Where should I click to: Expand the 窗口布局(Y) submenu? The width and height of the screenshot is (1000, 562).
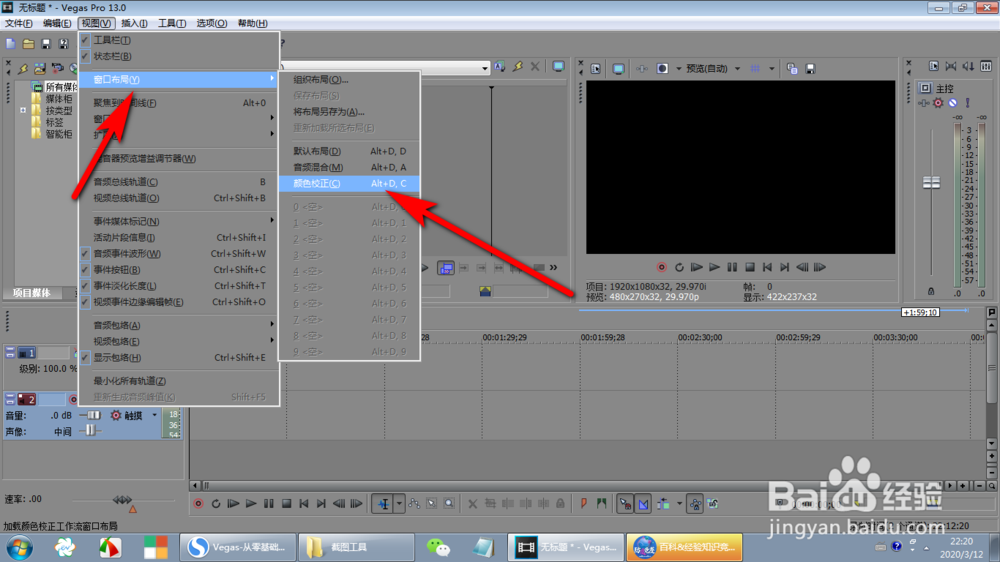click(x=179, y=79)
